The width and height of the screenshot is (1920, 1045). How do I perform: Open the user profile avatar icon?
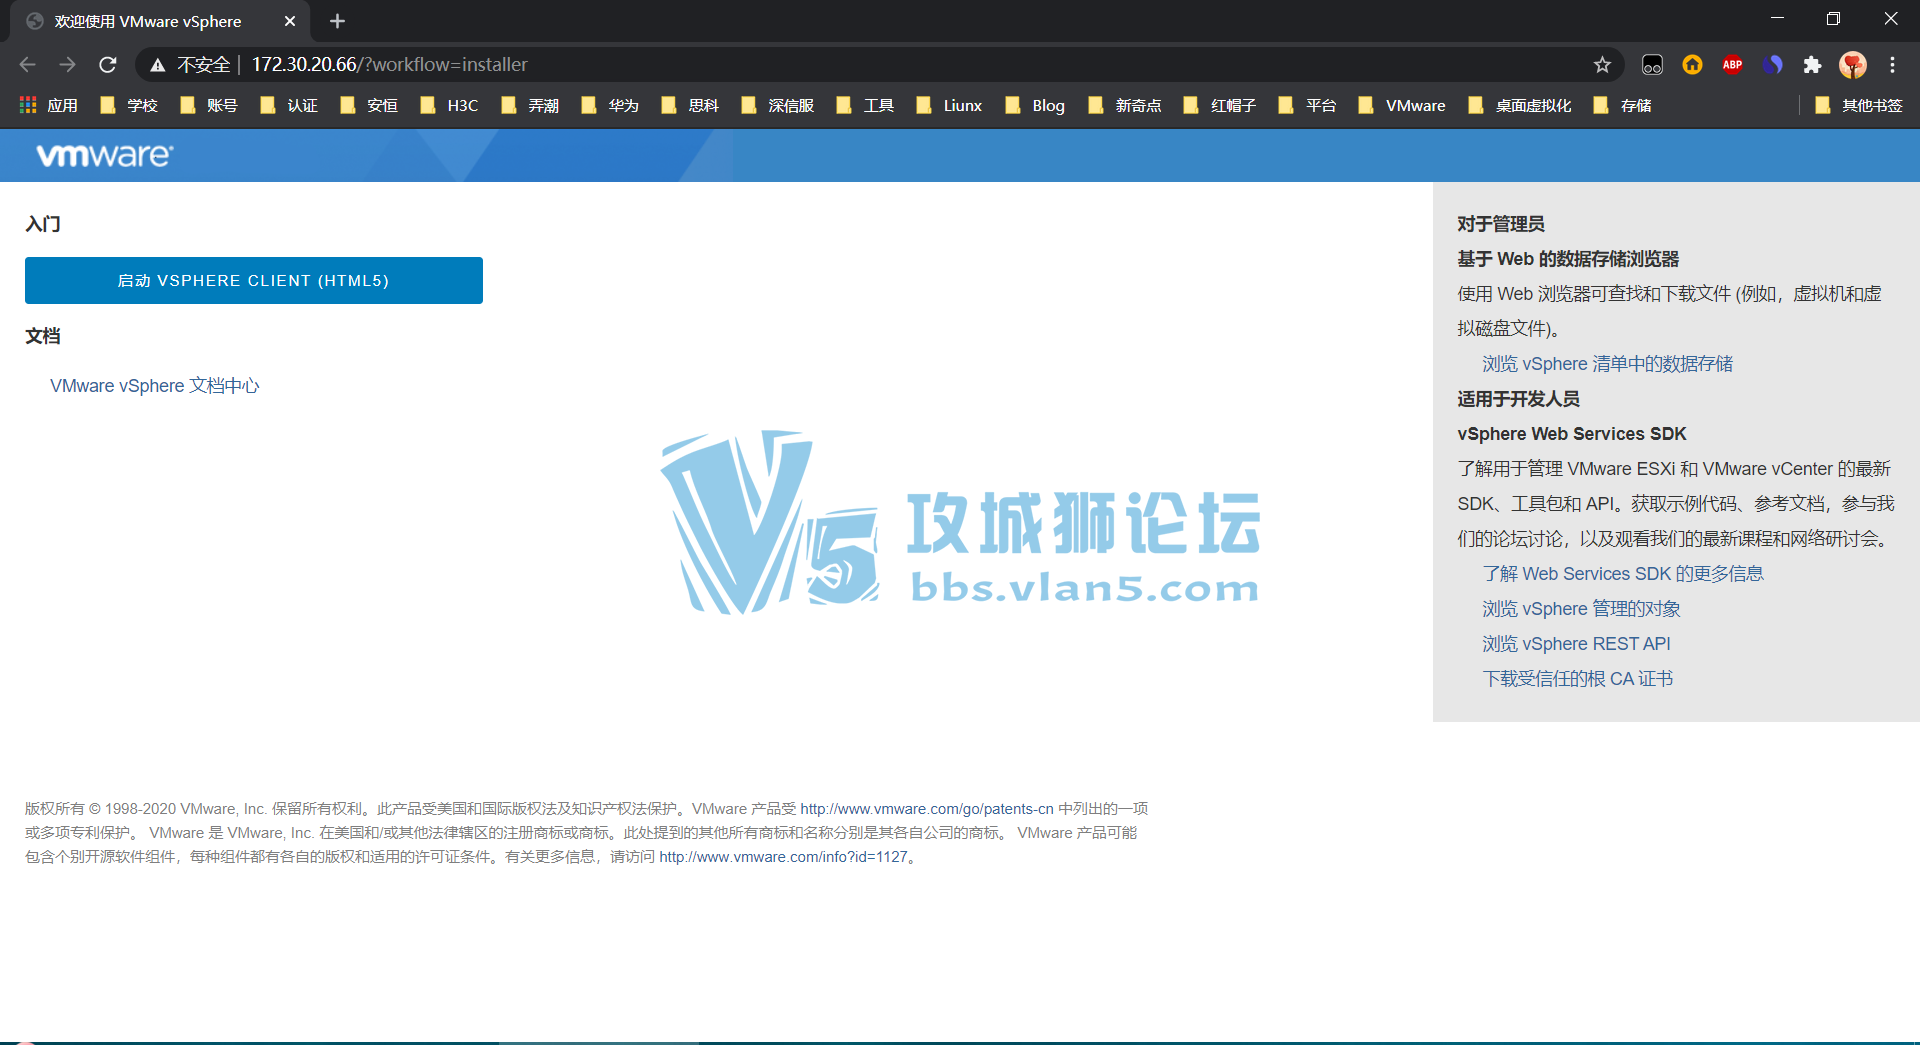point(1853,64)
